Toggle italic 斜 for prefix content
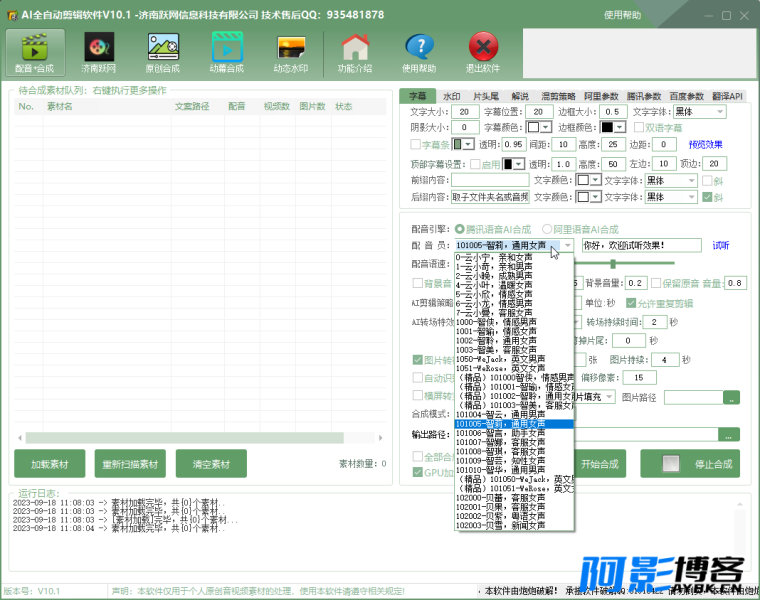 click(707, 180)
